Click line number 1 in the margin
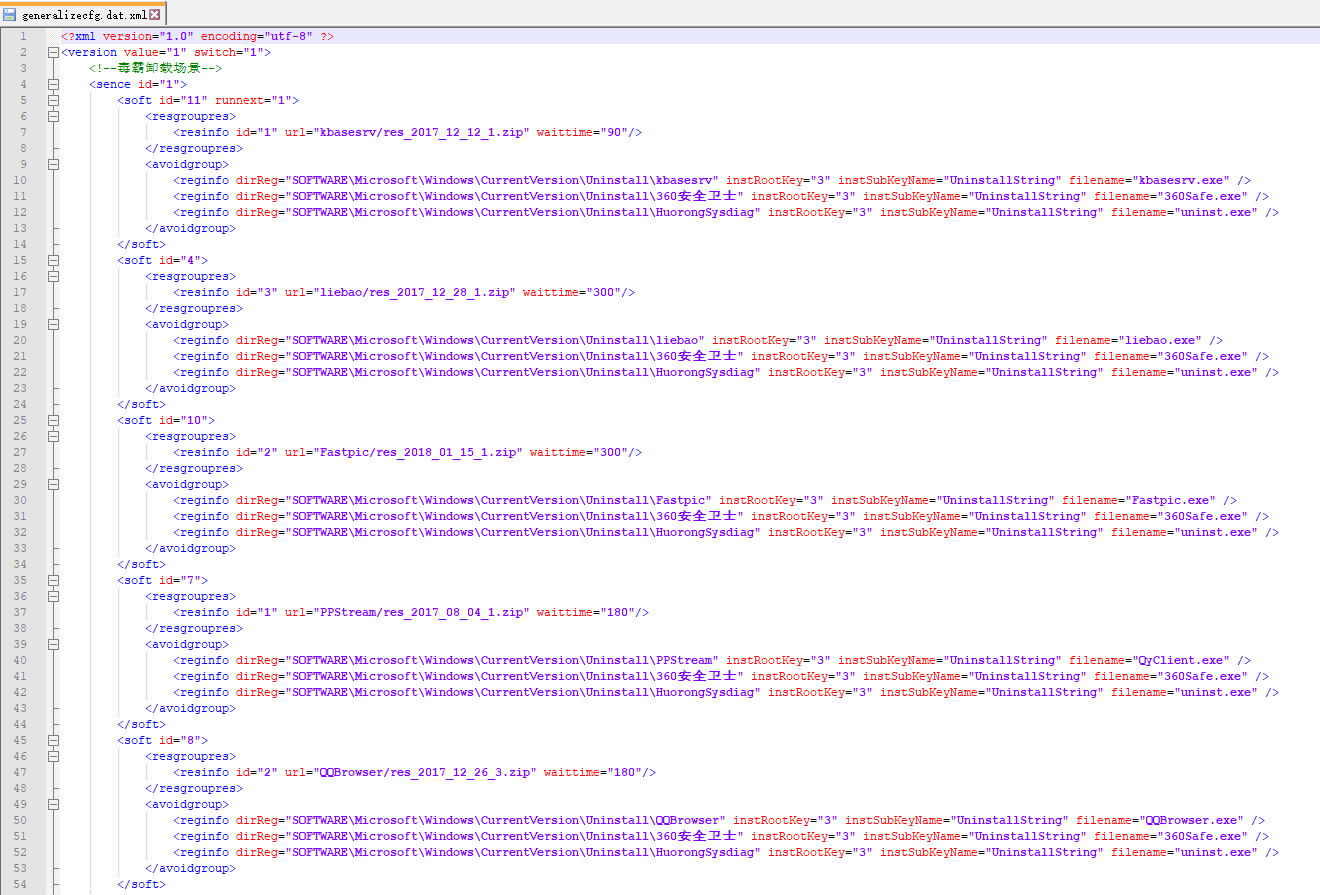1320x895 pixels. [x=23, y=36]
